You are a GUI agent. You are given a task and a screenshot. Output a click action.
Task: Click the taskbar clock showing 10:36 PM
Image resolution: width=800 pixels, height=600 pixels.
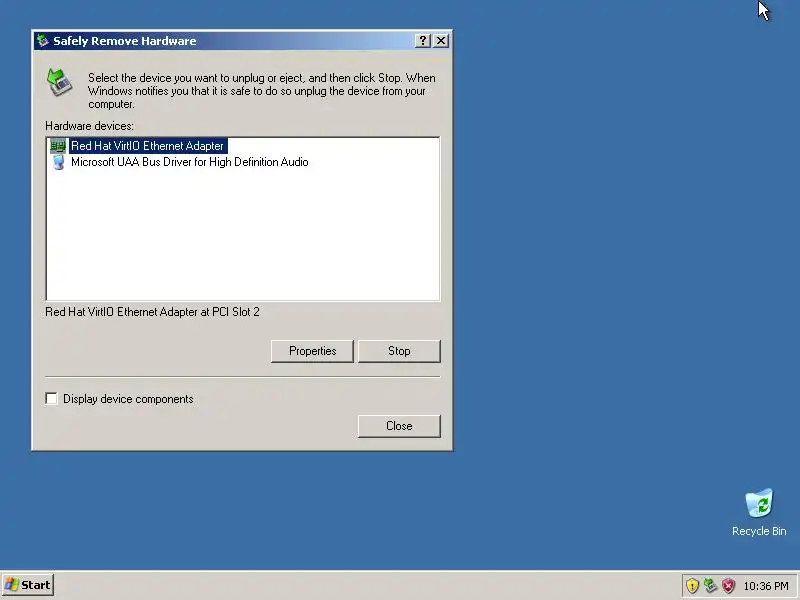click(x=766, y=586)
